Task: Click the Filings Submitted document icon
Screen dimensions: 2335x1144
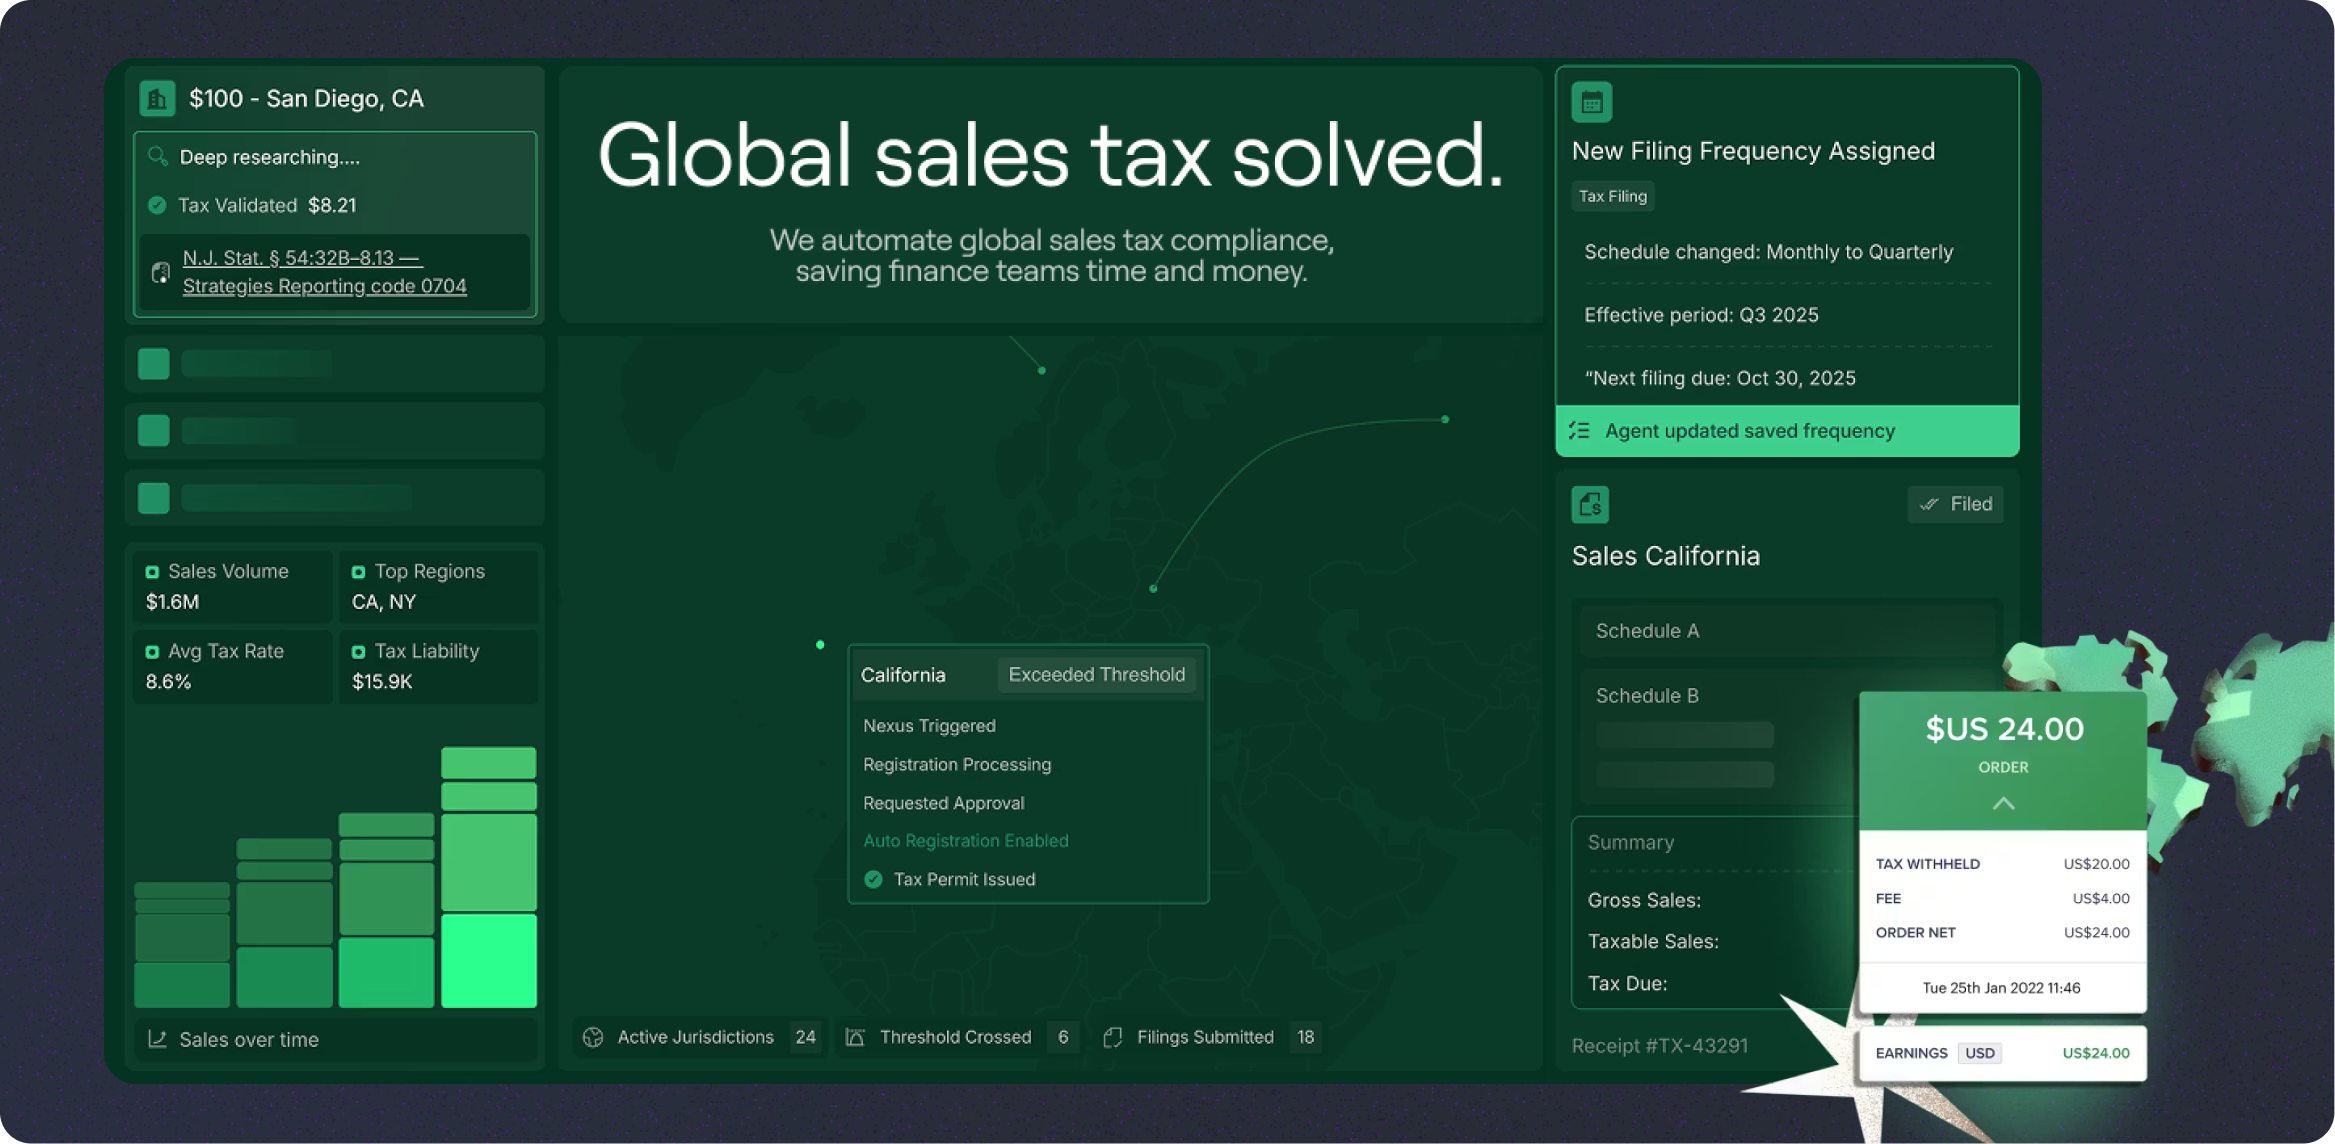Action: (x=1112, y=1037)
